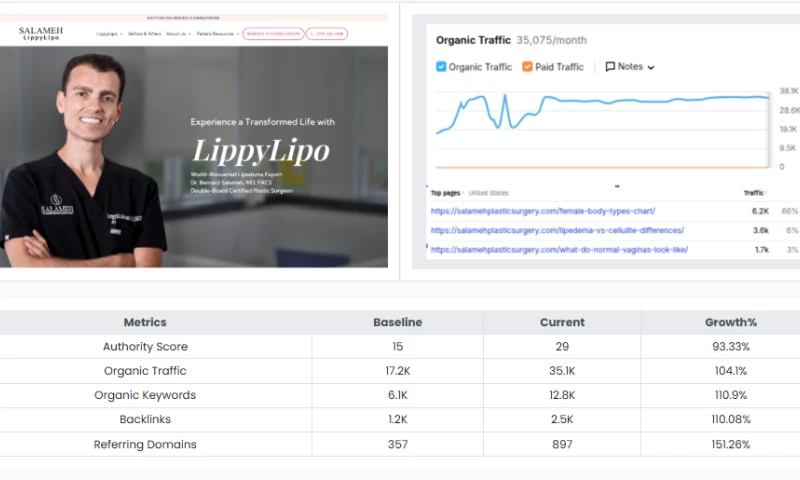This screenshot has height=480, width=800.
Task: Expand the Patient Resources menu
Action: (x=217, y=34)
